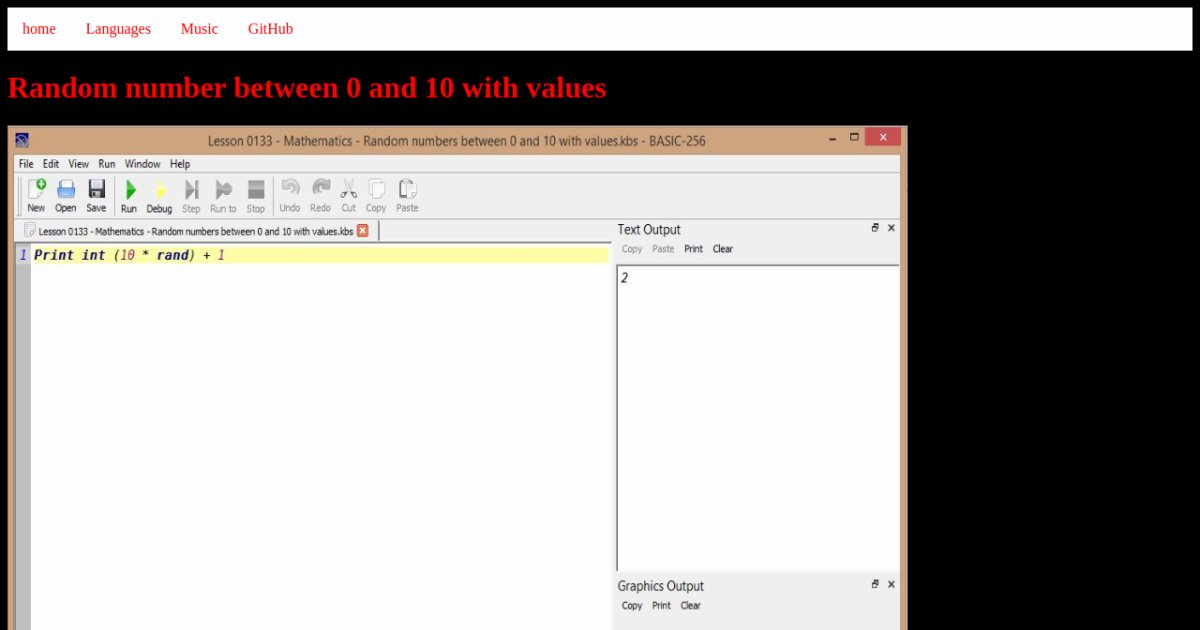Close the Lesson 0133 file tab
Screen dimensions: 1200x630
coord(363,231)
